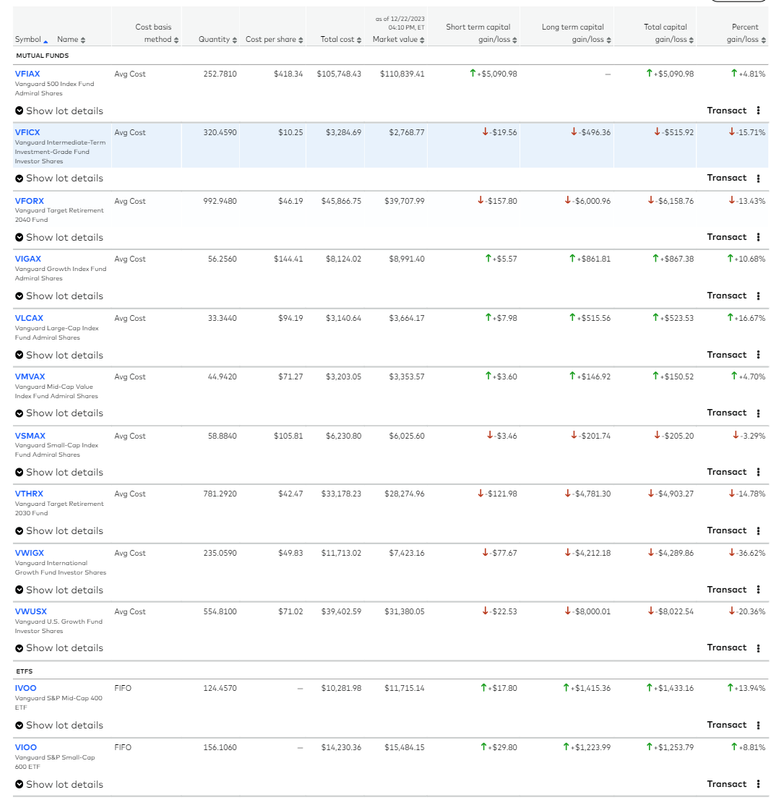Image resolution: width=776 pixels, height=800 pixels.
Task: Open the three-dot menu for VTHRX
Action: click(758, 531)
